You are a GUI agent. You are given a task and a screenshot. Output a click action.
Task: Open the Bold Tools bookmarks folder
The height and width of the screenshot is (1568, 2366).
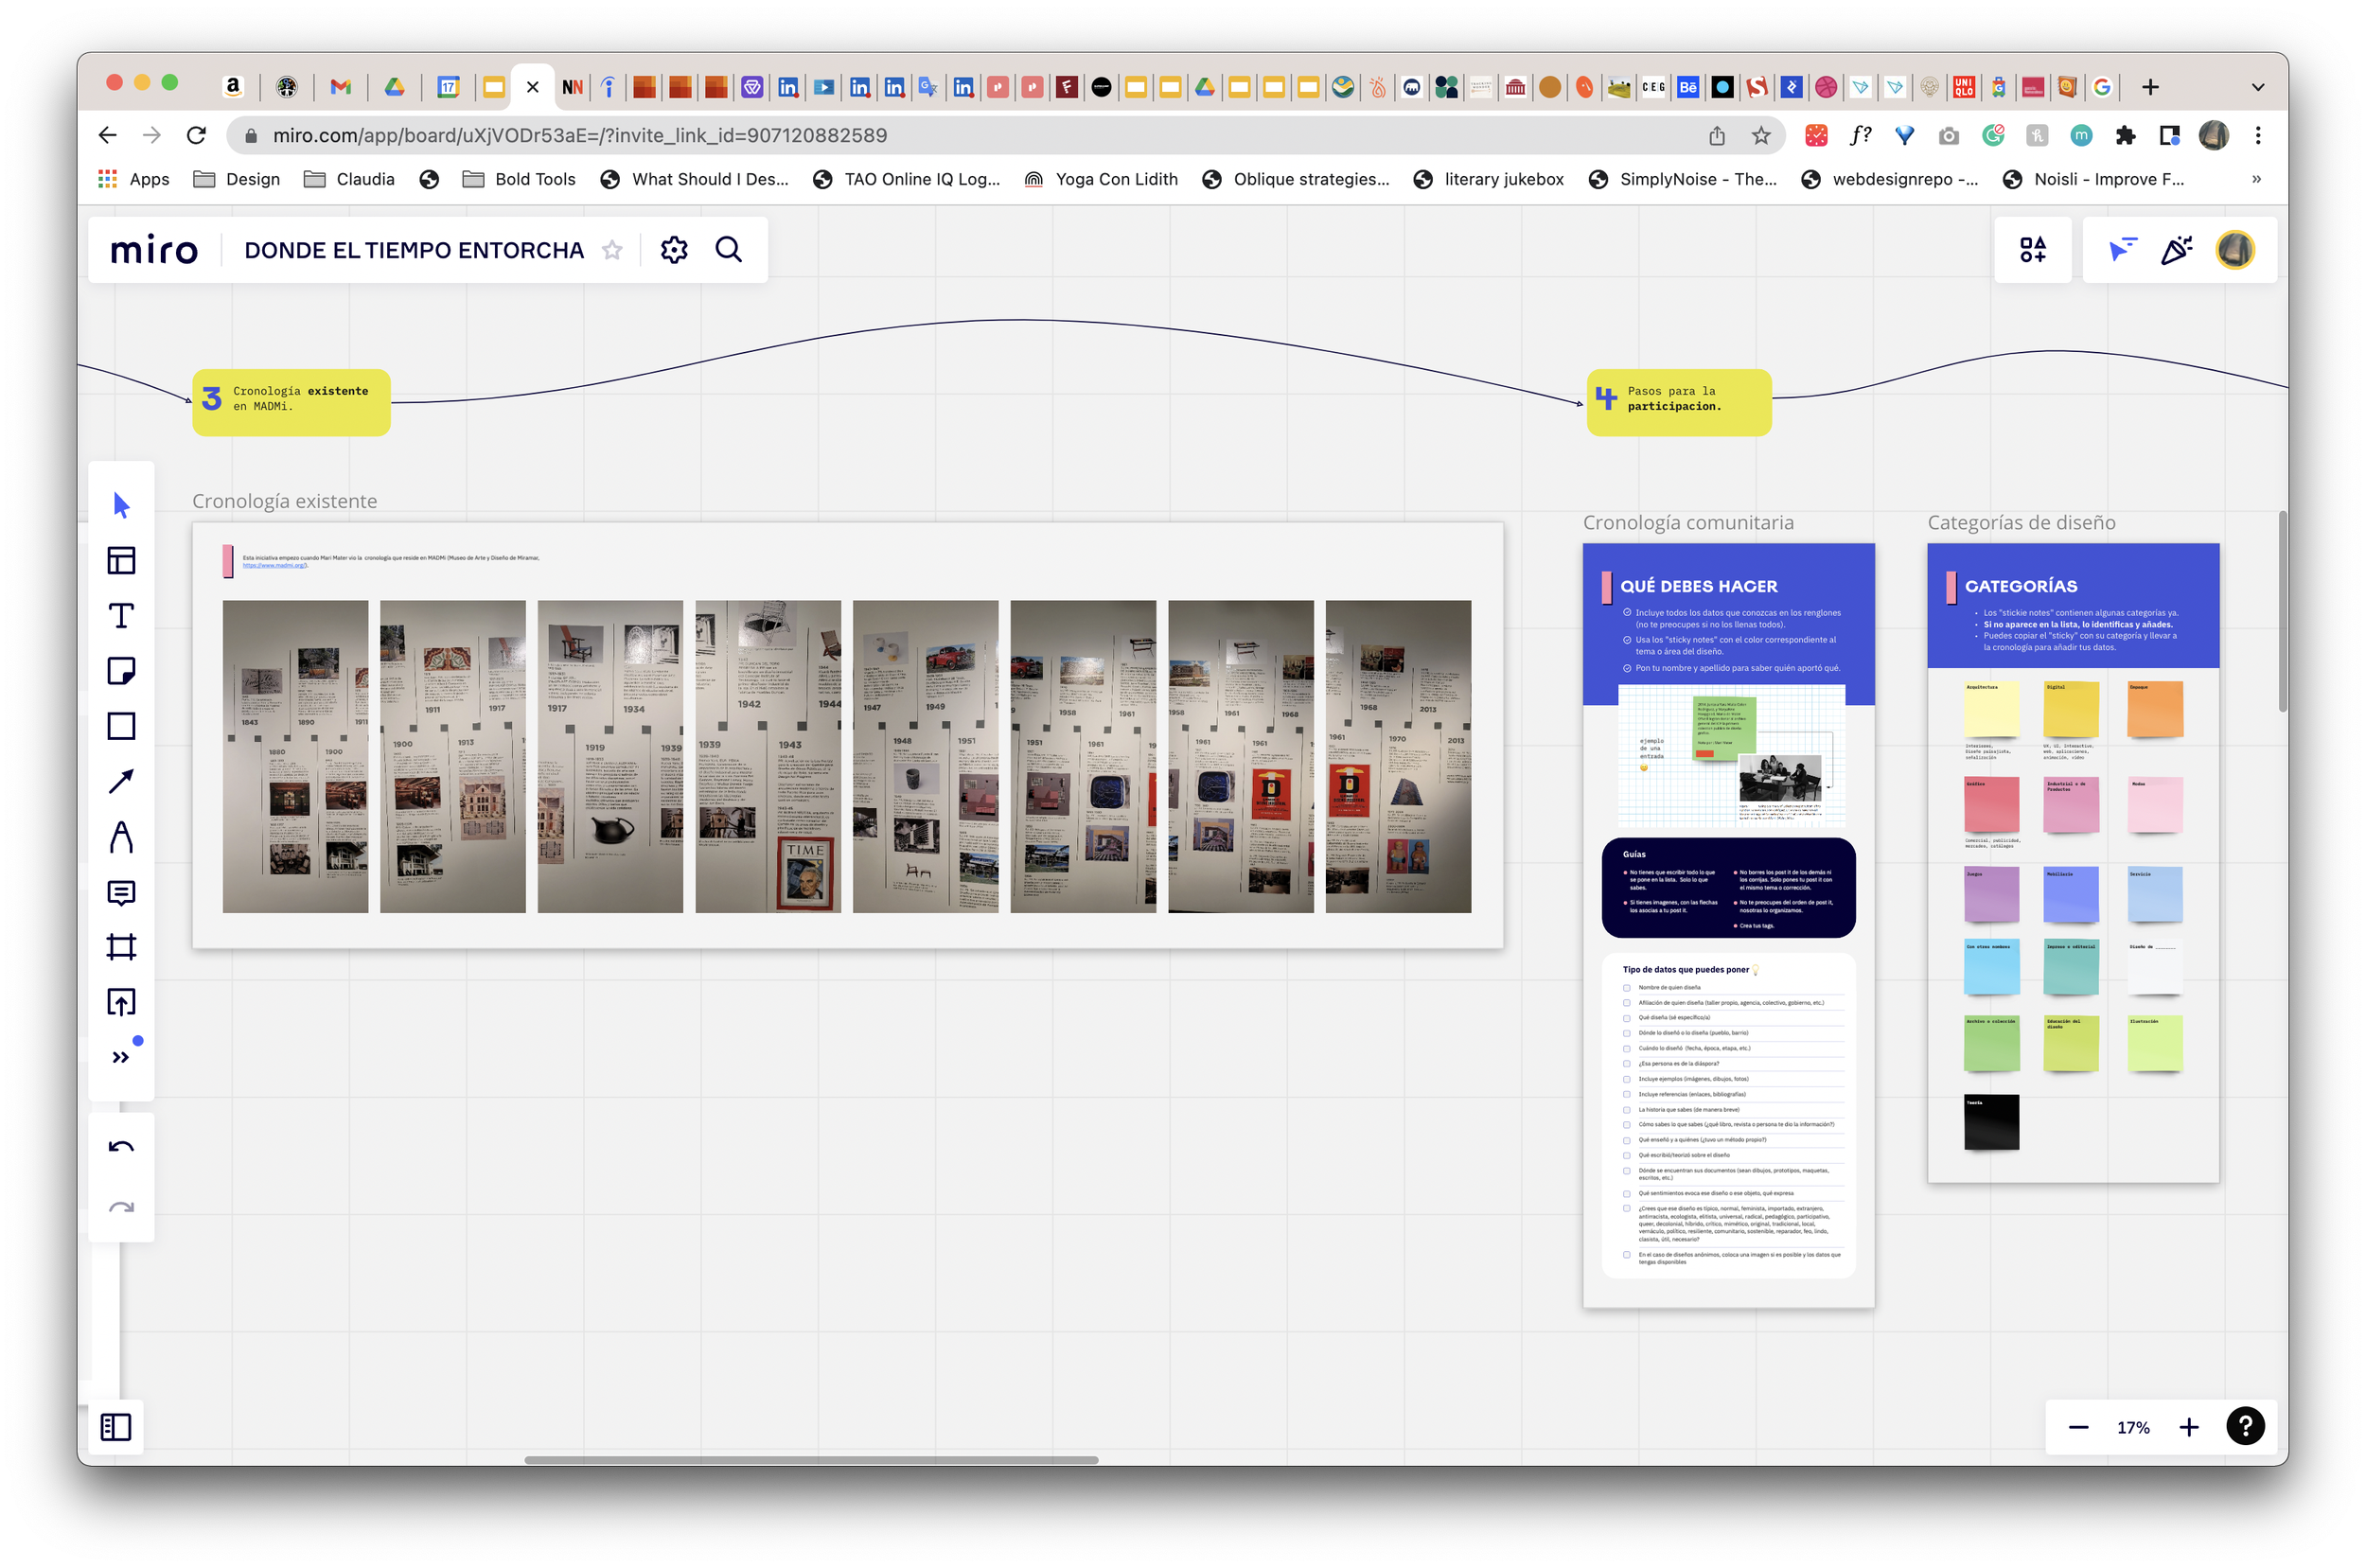(519, 179)
